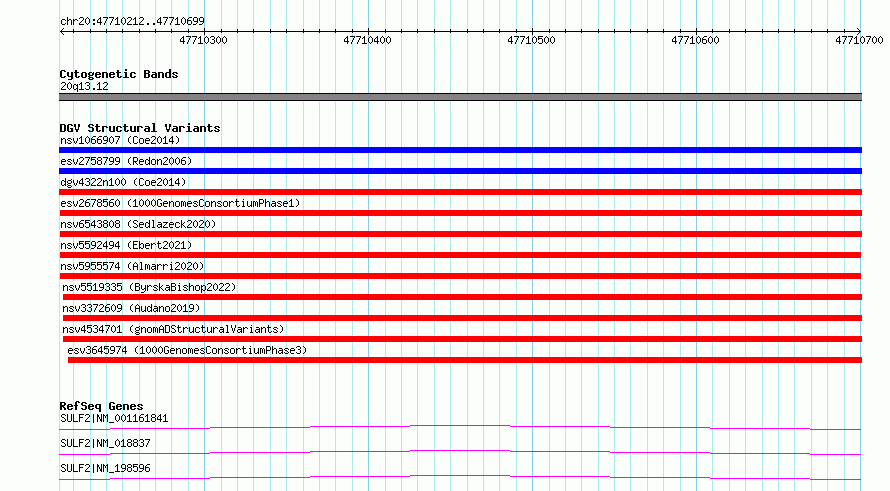Click the 47710700 ruler position label
This screenshot has width=890, height=491.
pos(859,40)
